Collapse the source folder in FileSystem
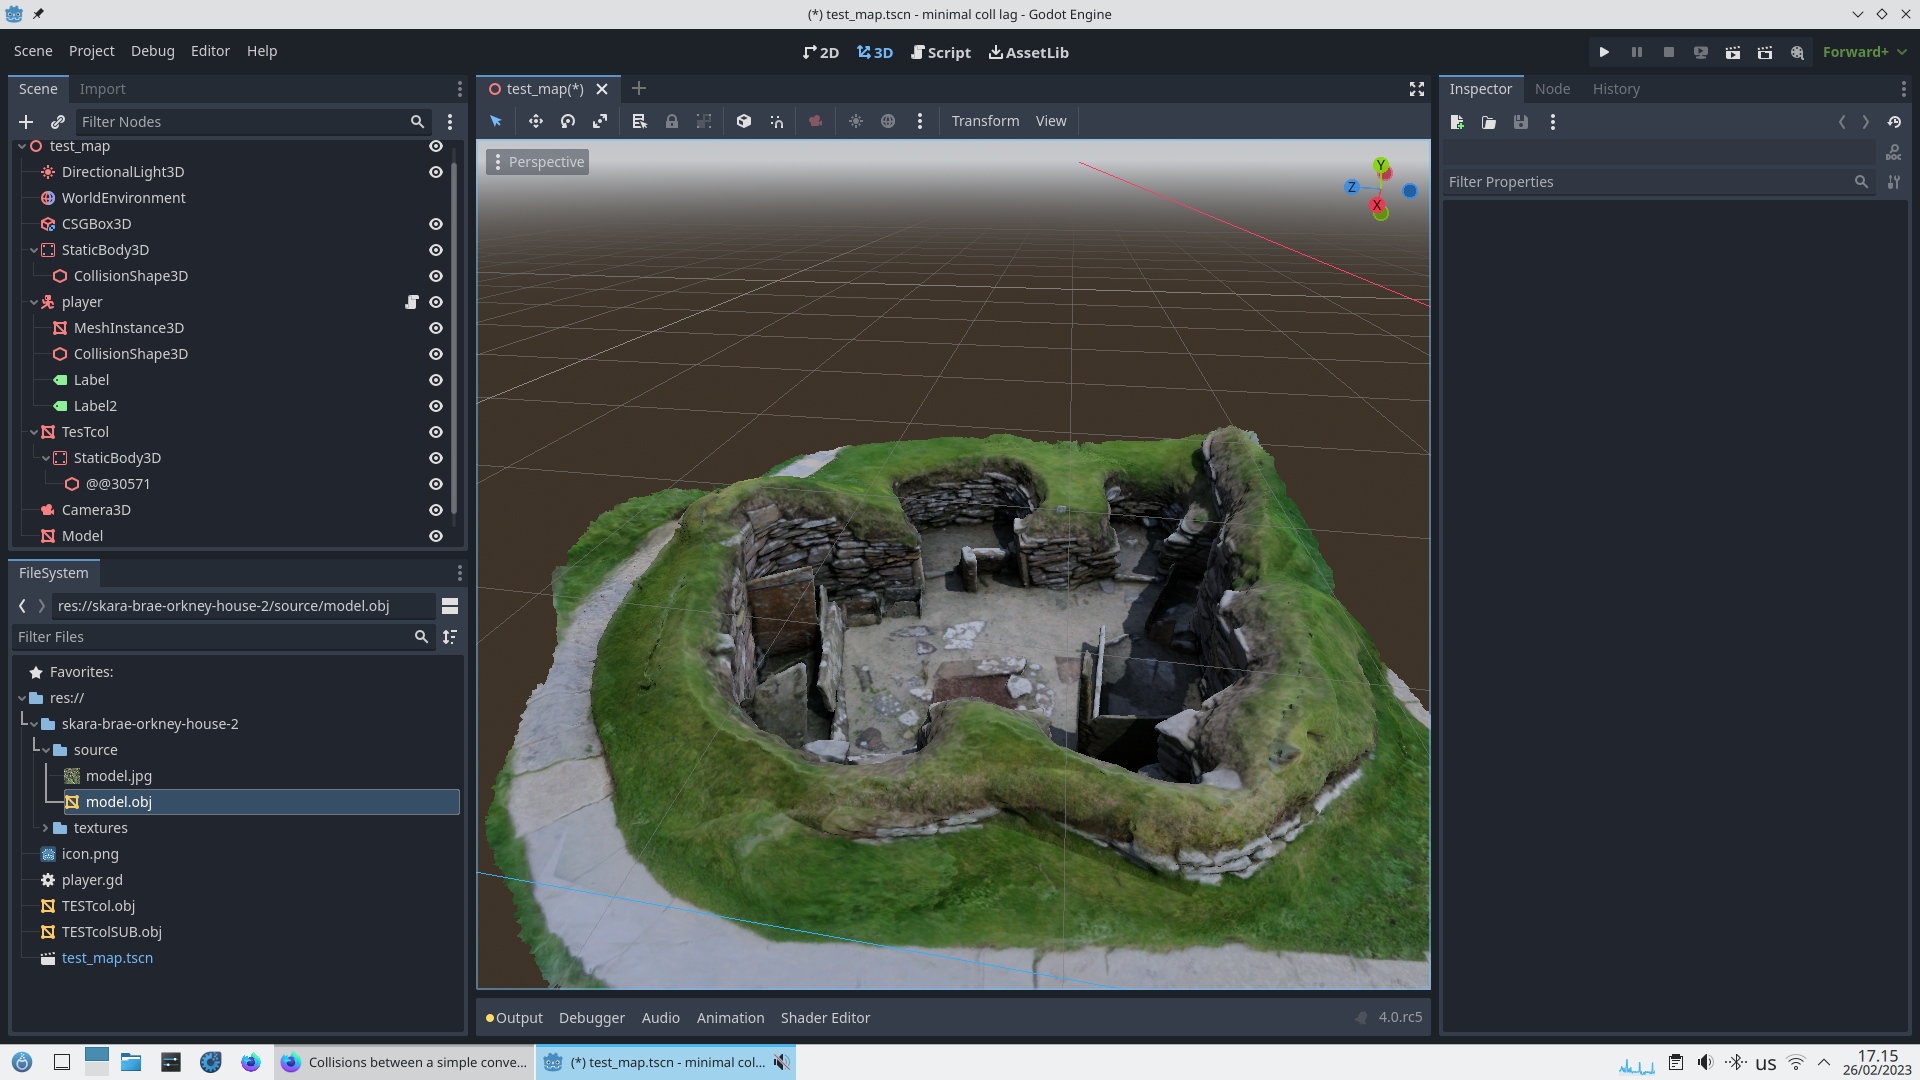 [x=44, y=749]
